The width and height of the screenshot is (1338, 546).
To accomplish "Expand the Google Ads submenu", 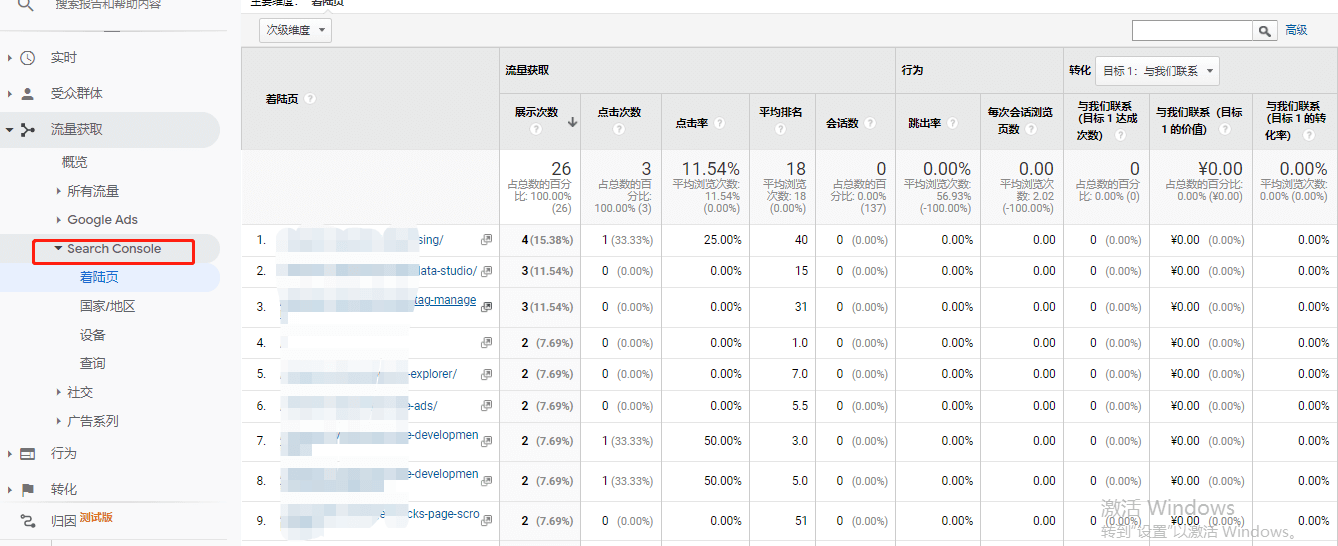I will point(59,220).
